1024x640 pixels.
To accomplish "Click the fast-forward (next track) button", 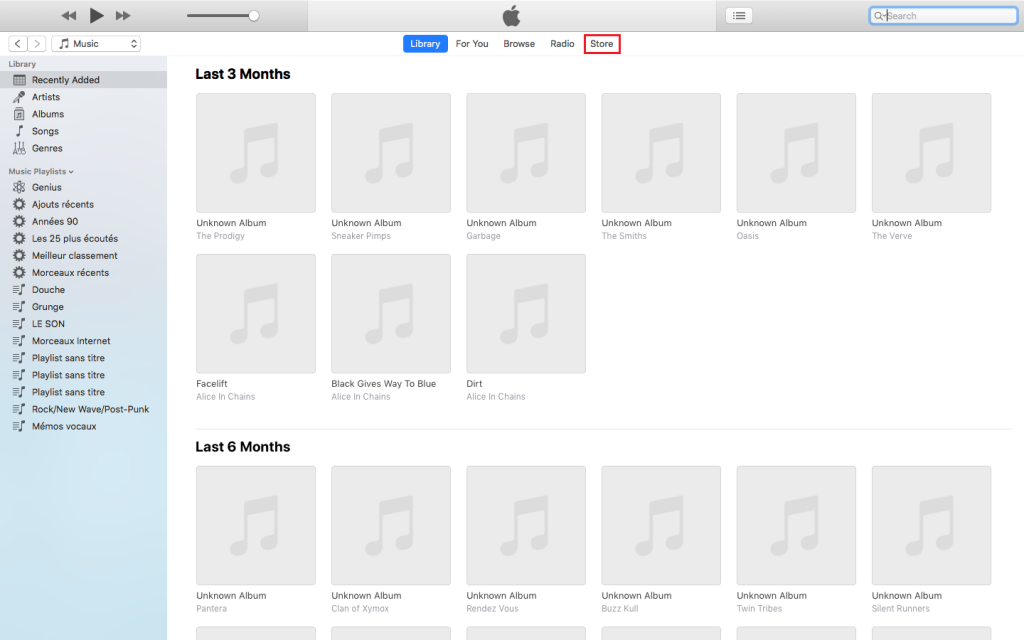I will click(x=123, y=16).
